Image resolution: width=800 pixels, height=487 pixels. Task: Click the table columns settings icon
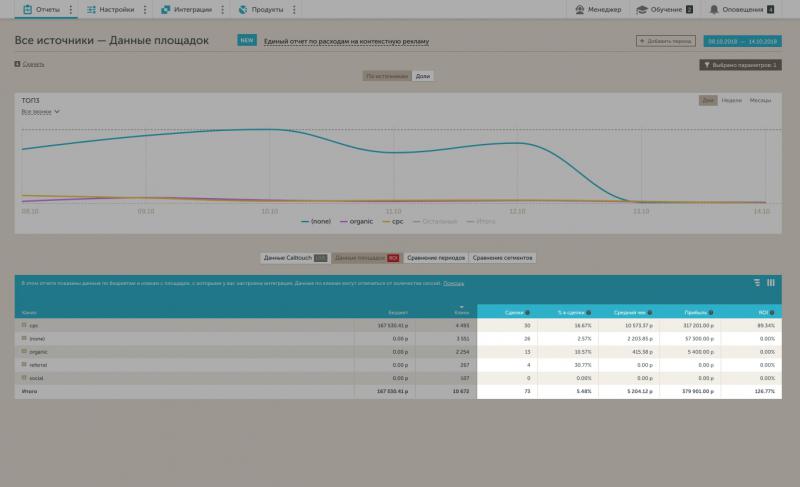point(771,283)
